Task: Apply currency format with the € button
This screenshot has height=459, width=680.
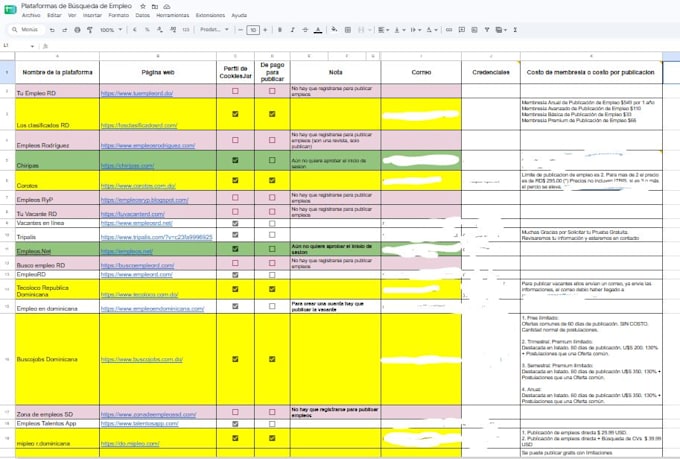Action: coord(135,30)
